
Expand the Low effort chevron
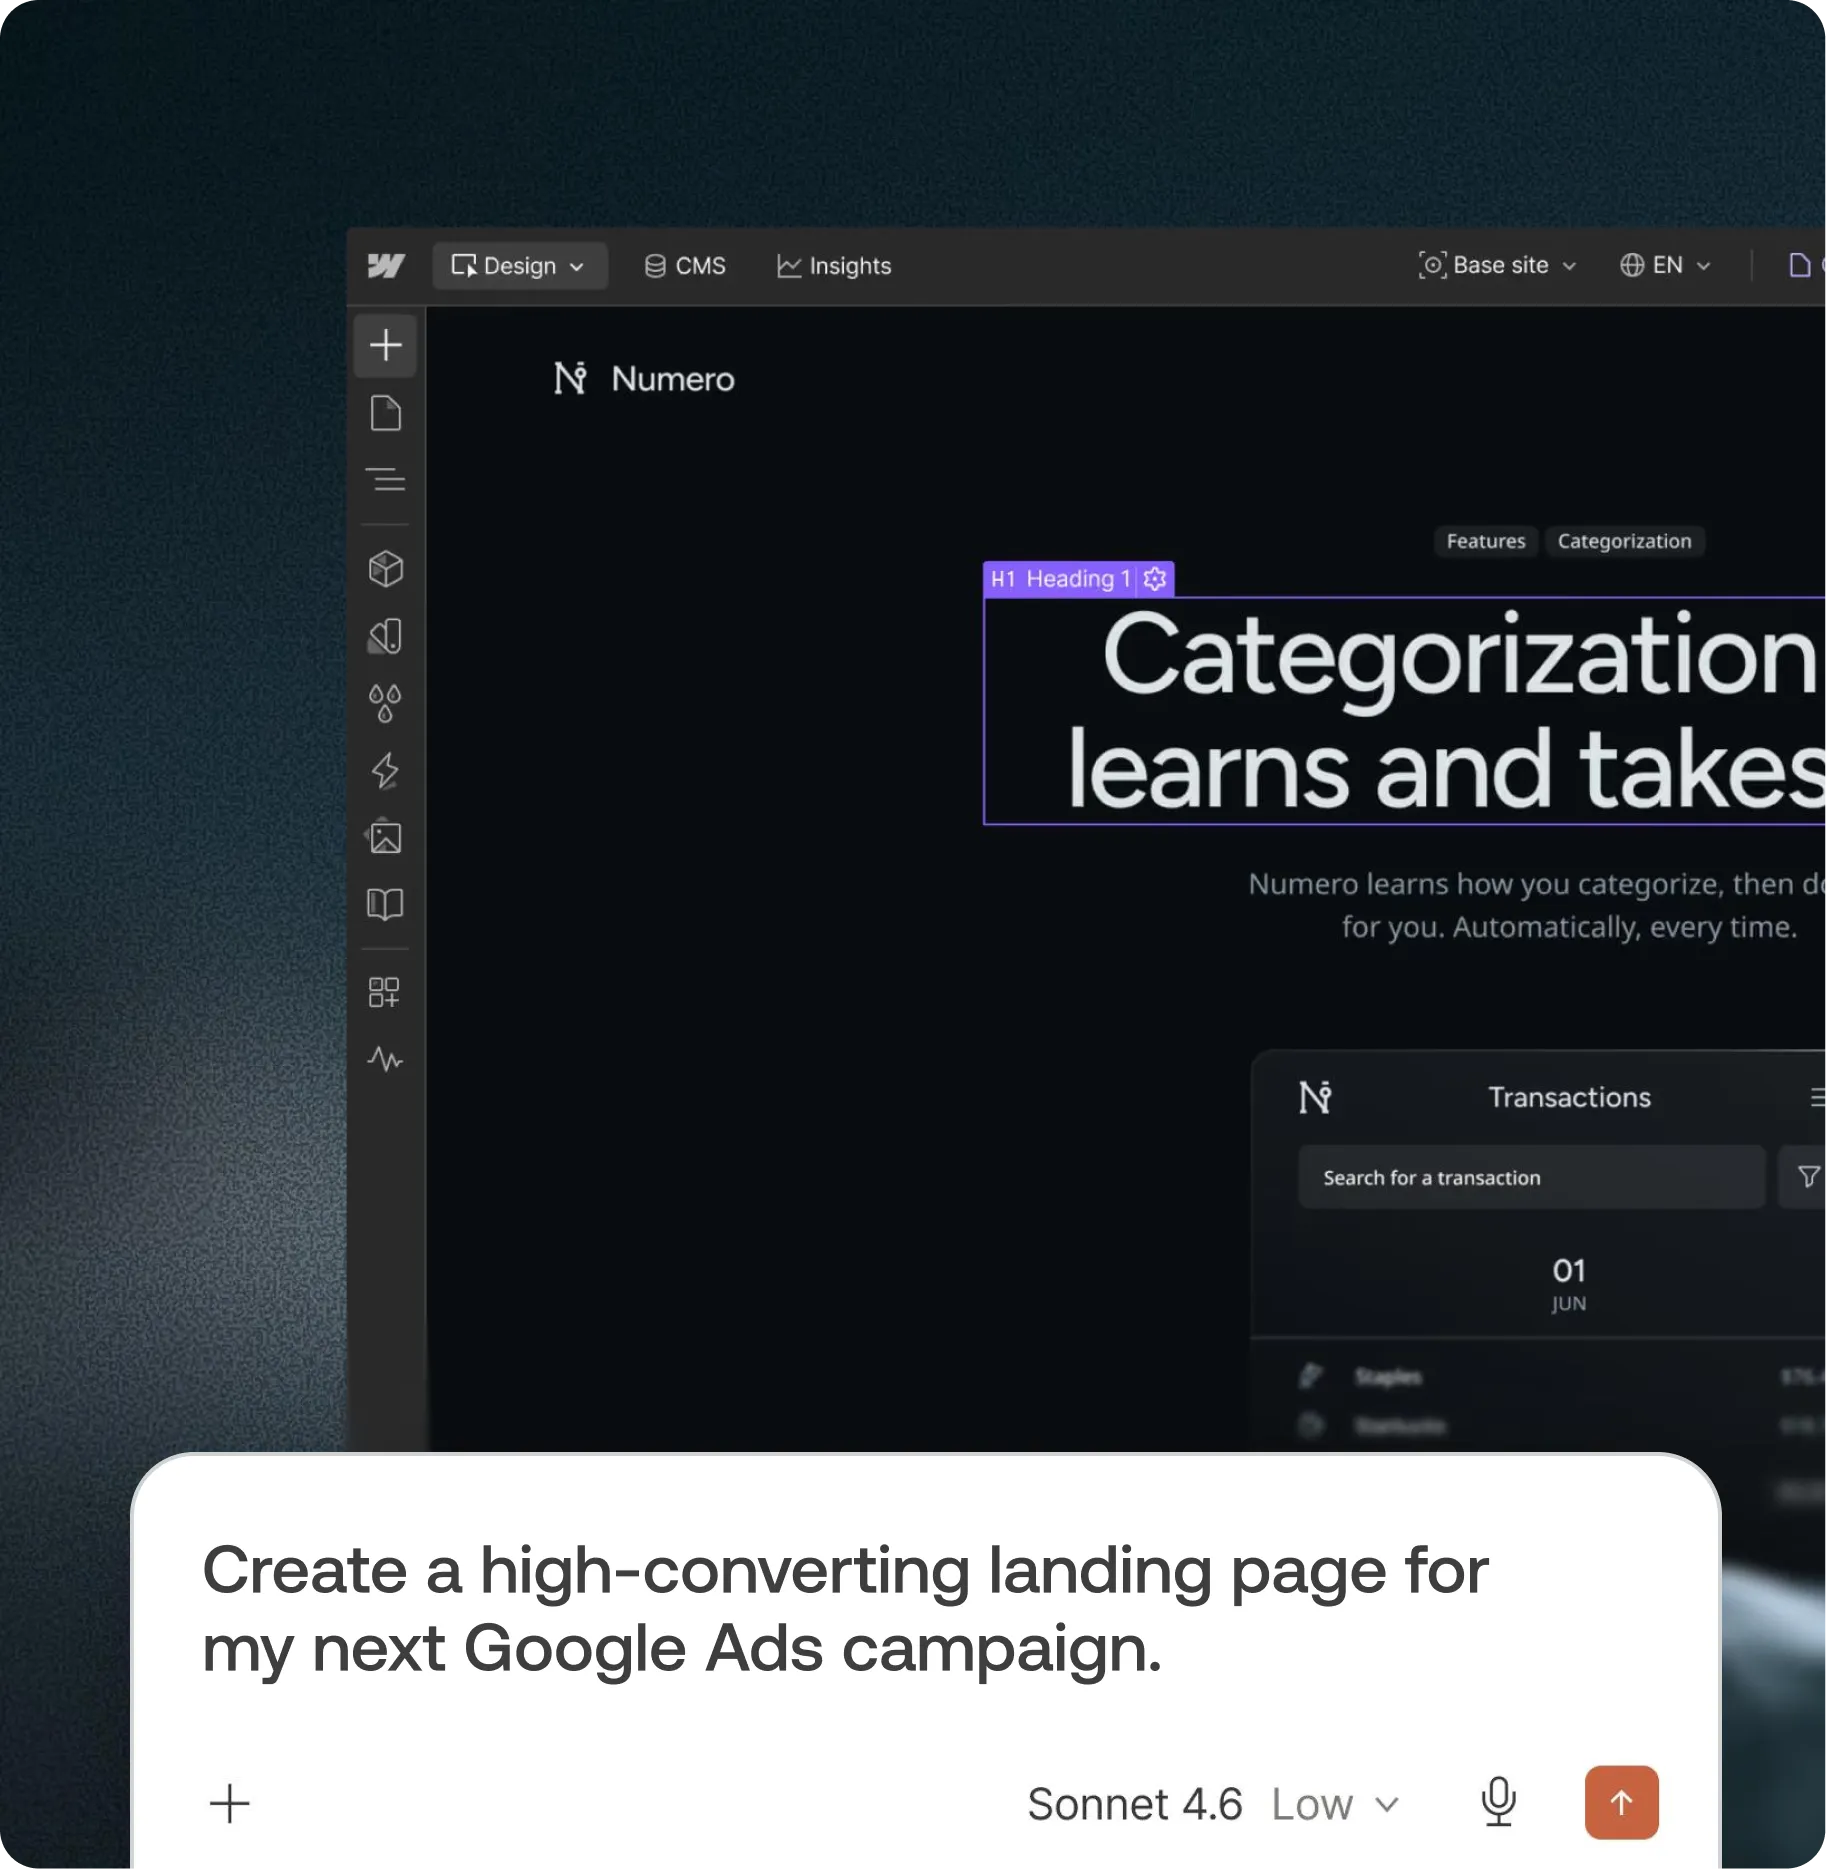[1387, 1804]
